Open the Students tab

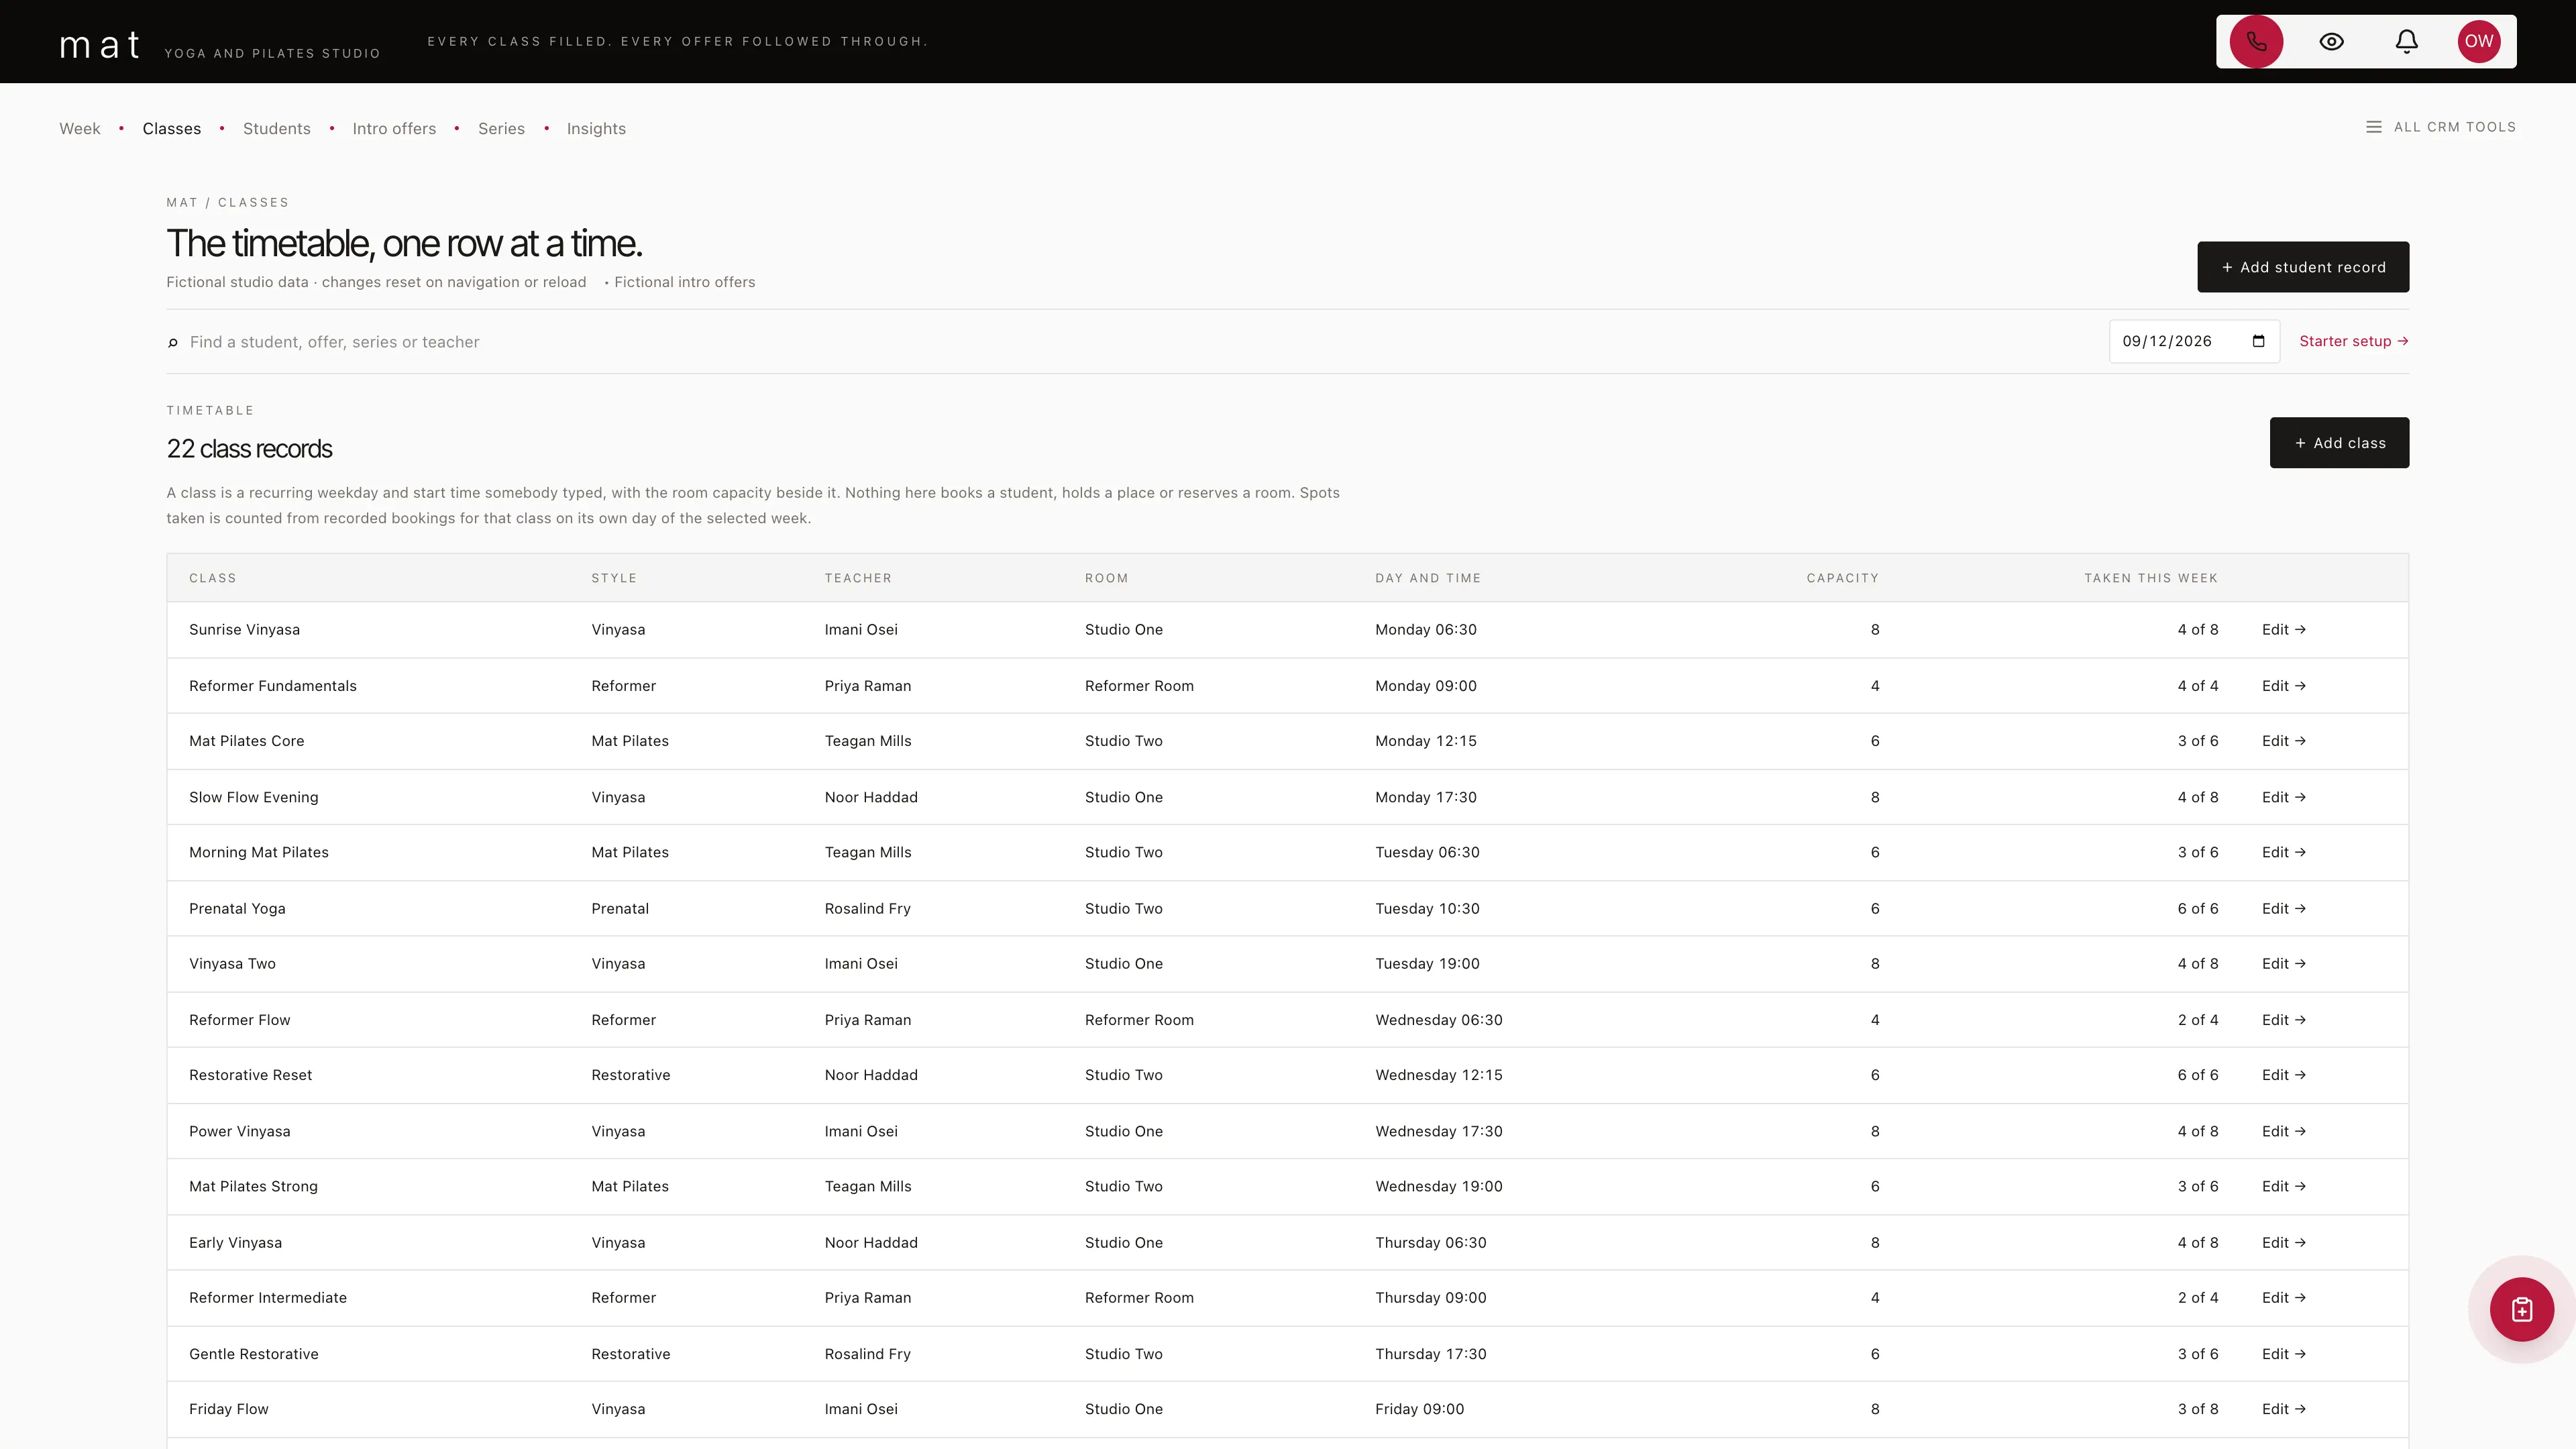(x=277, y=128)
